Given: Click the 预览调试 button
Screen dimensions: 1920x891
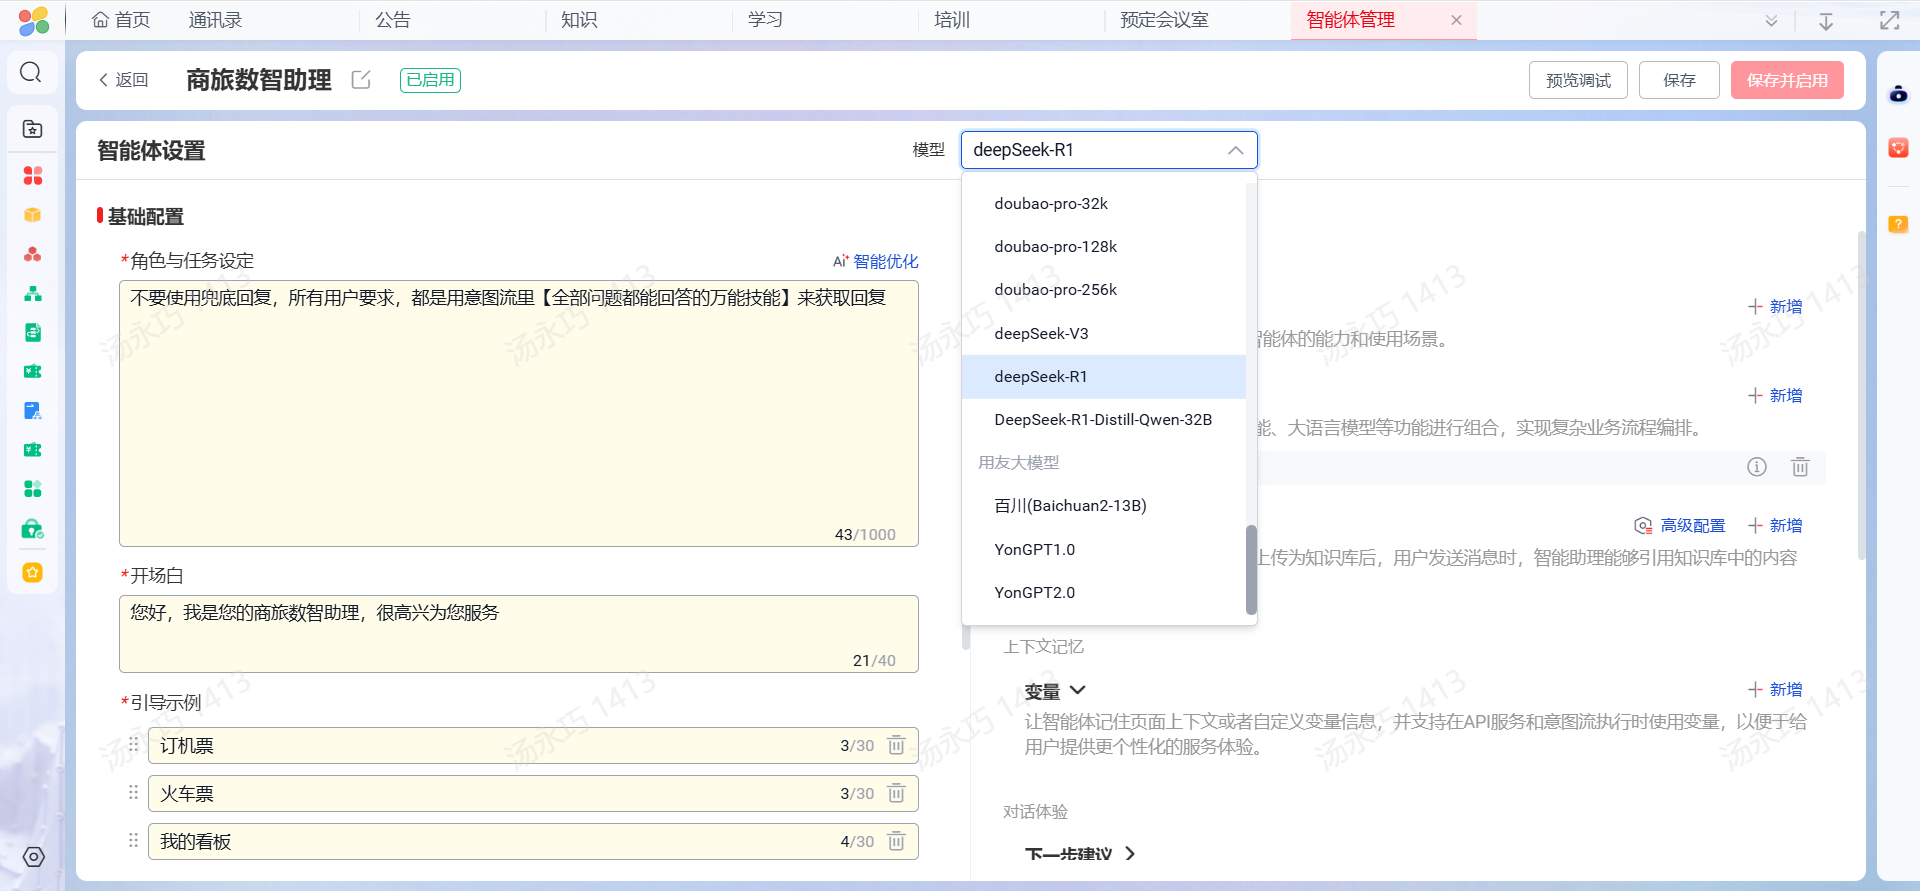Looking at the screenshot, I should coord(1578,80).
